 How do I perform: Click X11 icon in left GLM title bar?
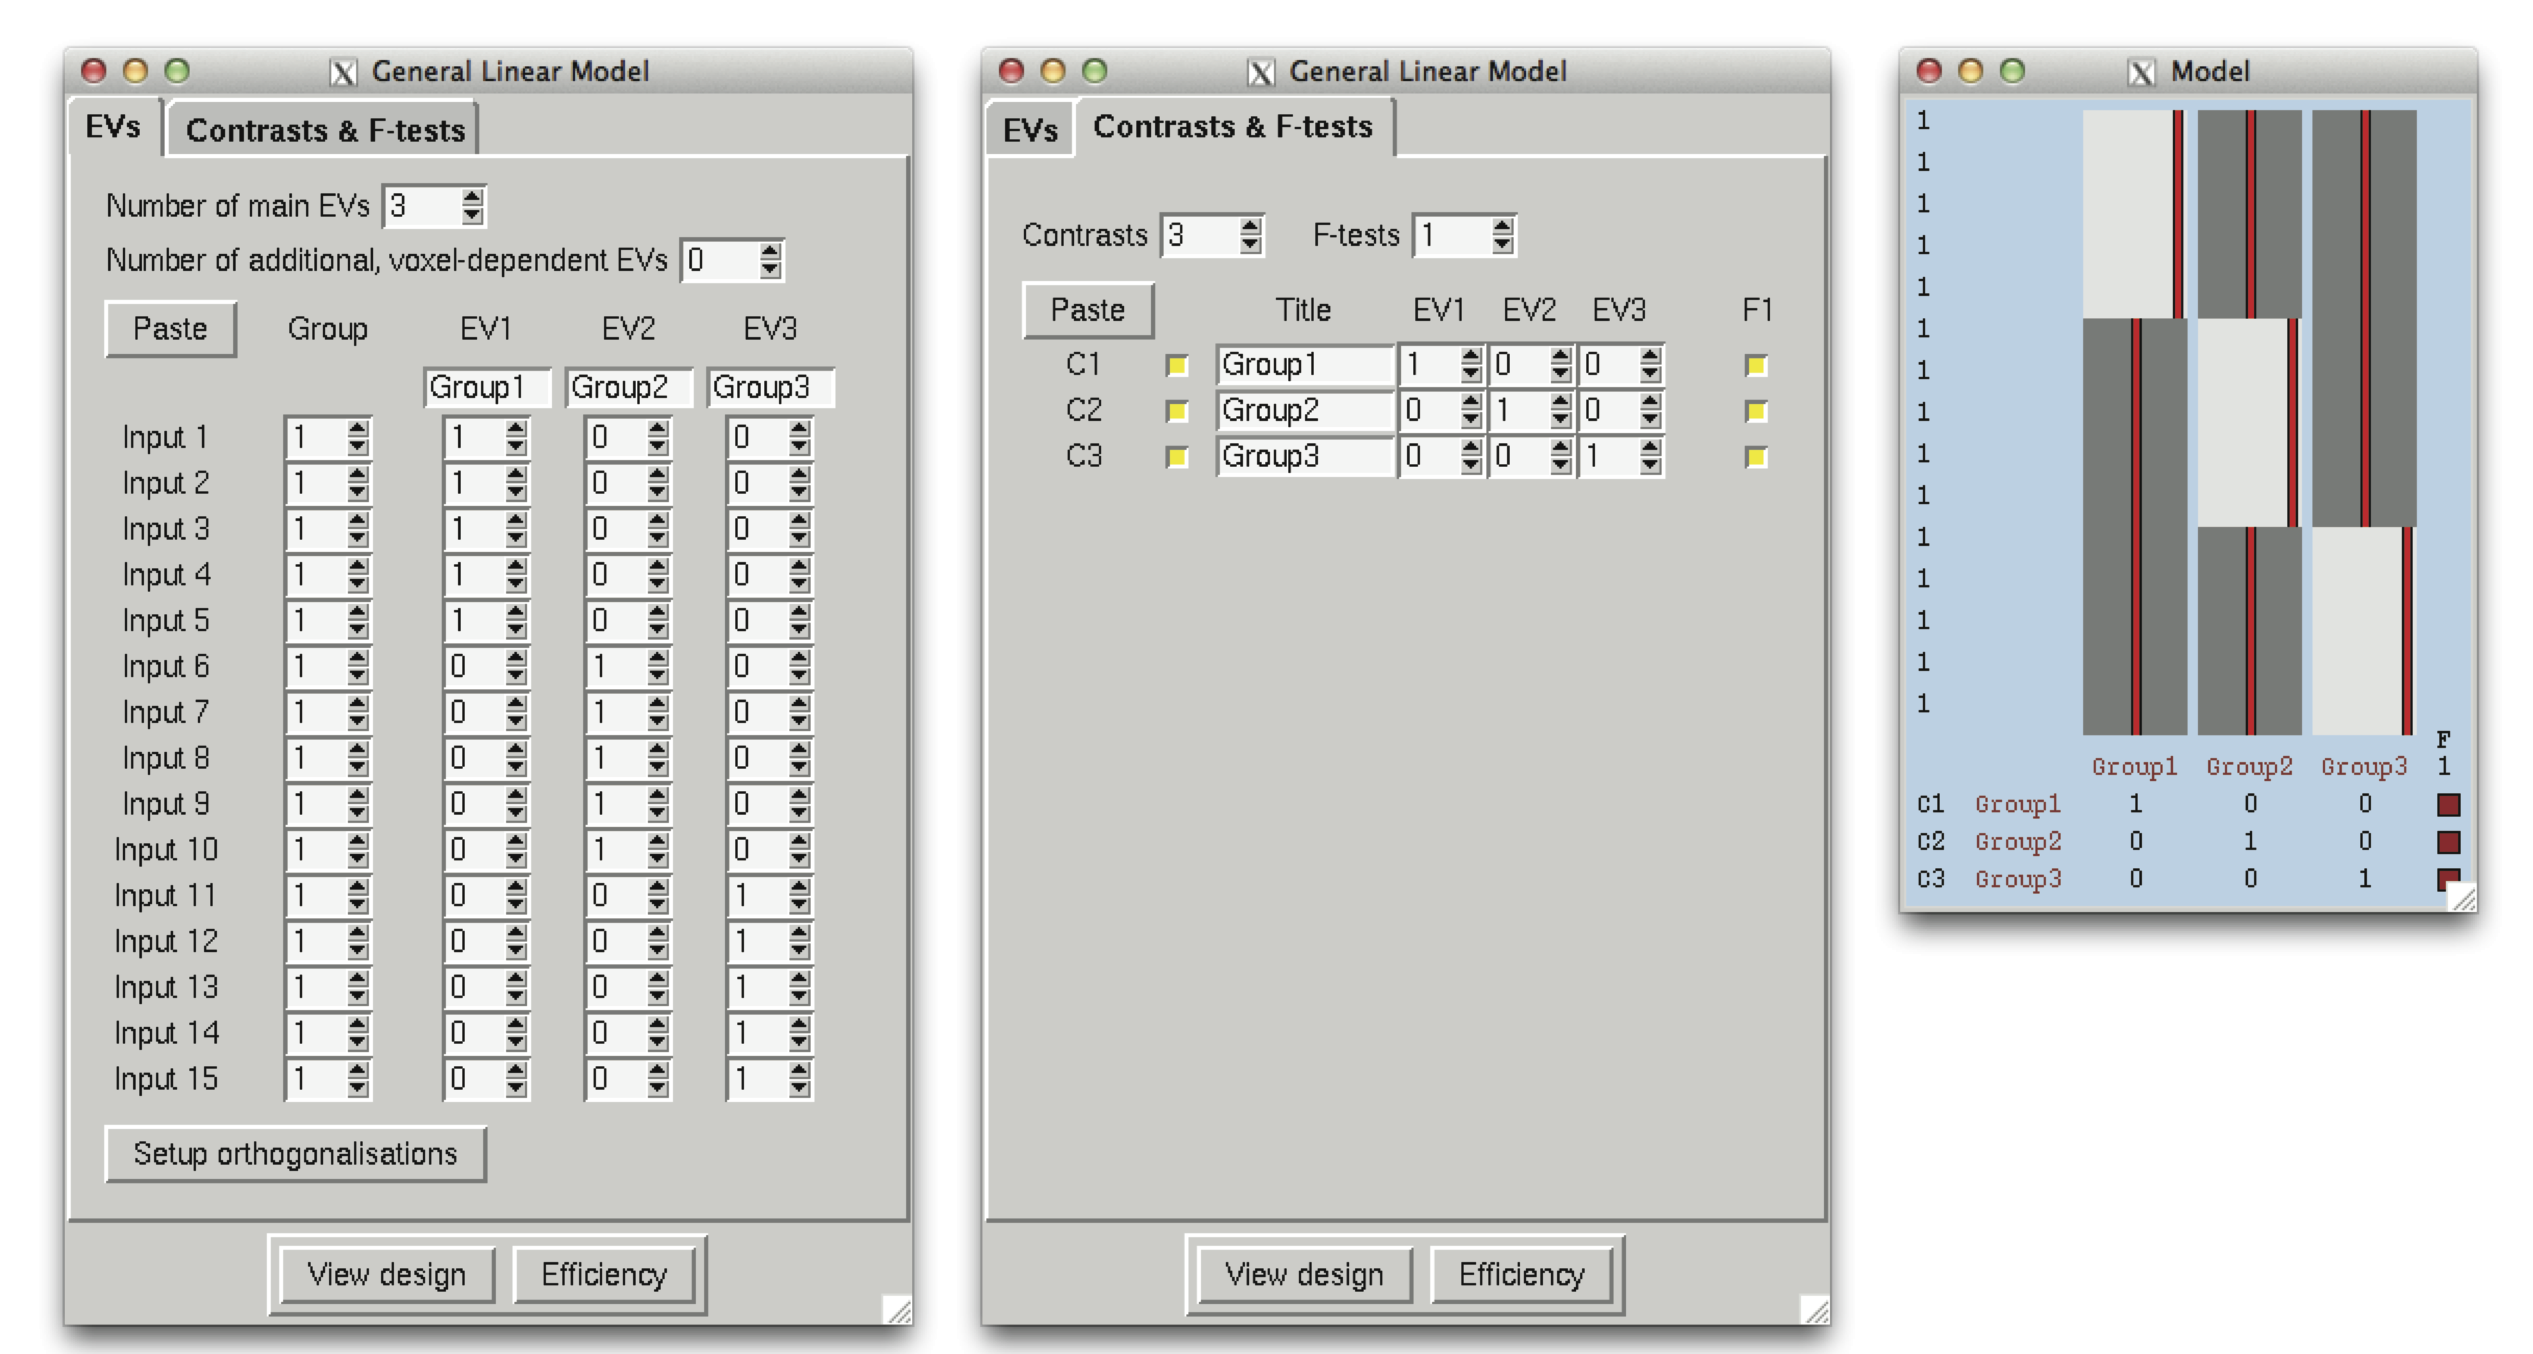pyautogui.click(x=343, y=72)
